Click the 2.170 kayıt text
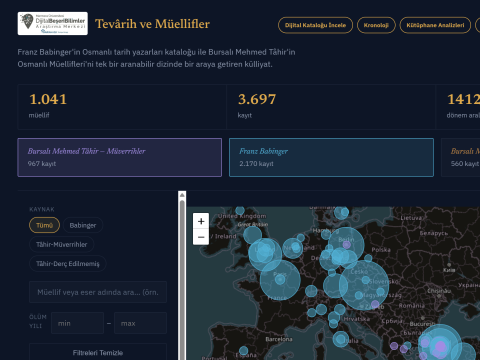The height and width of the screenshot is (360, 480). [x=256, y=164]
